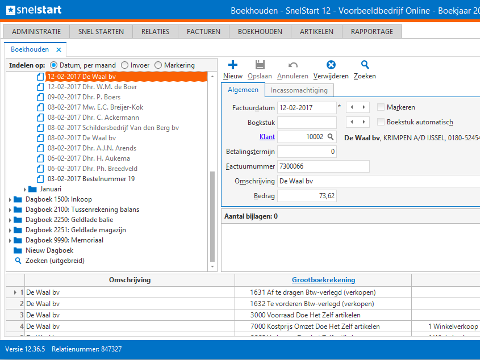480x360 pixels.
Task: Open the RELATIES menu
Action: [155, 32]
